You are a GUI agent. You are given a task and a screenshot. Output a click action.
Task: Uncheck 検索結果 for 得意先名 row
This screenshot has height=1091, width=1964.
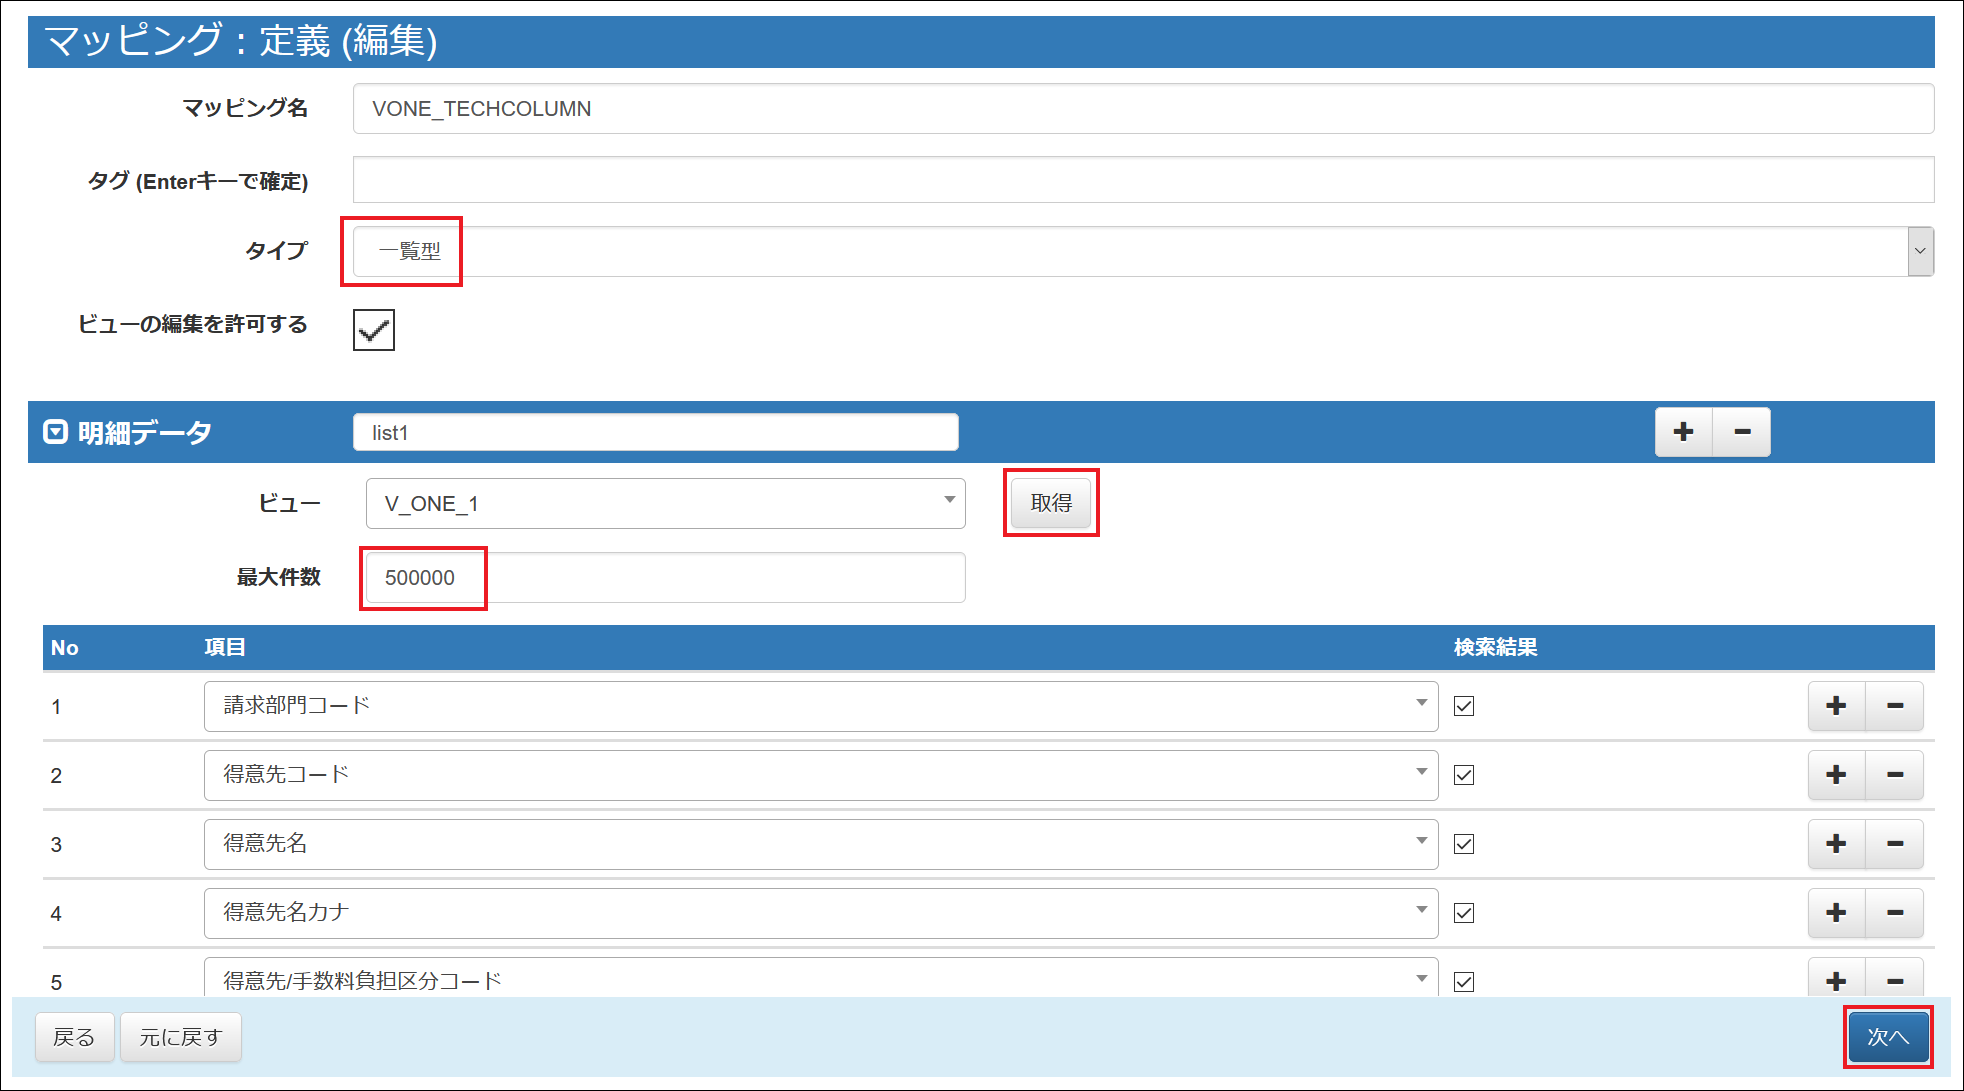[x=1464, y=844]
